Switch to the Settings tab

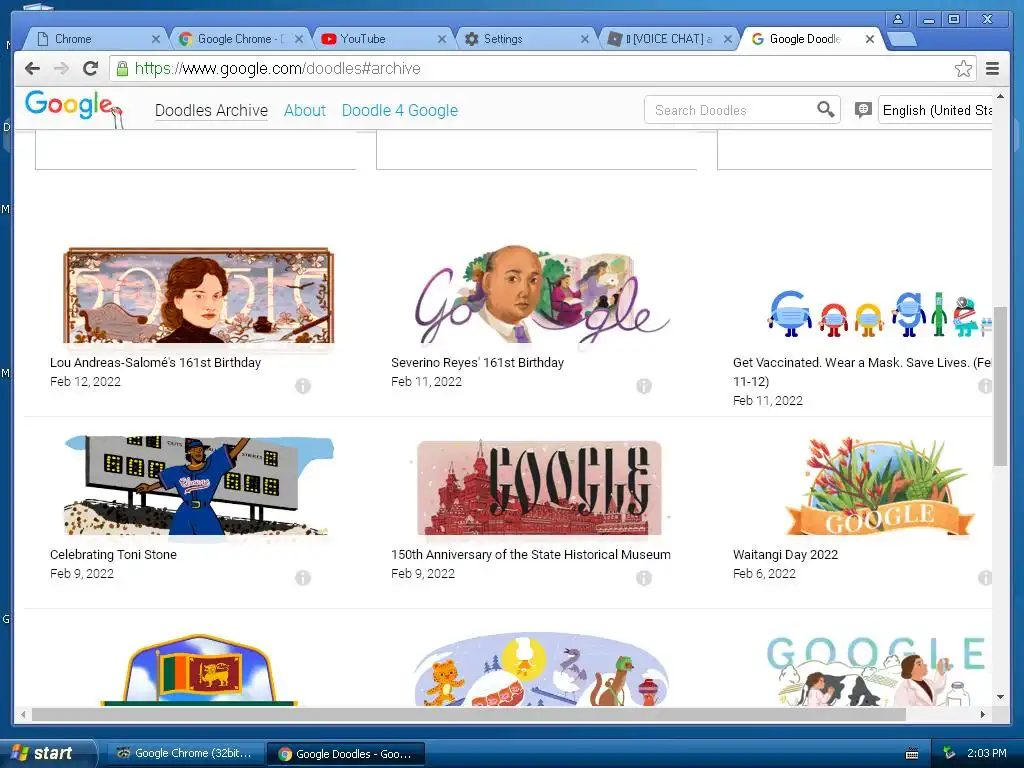point(524,39)
